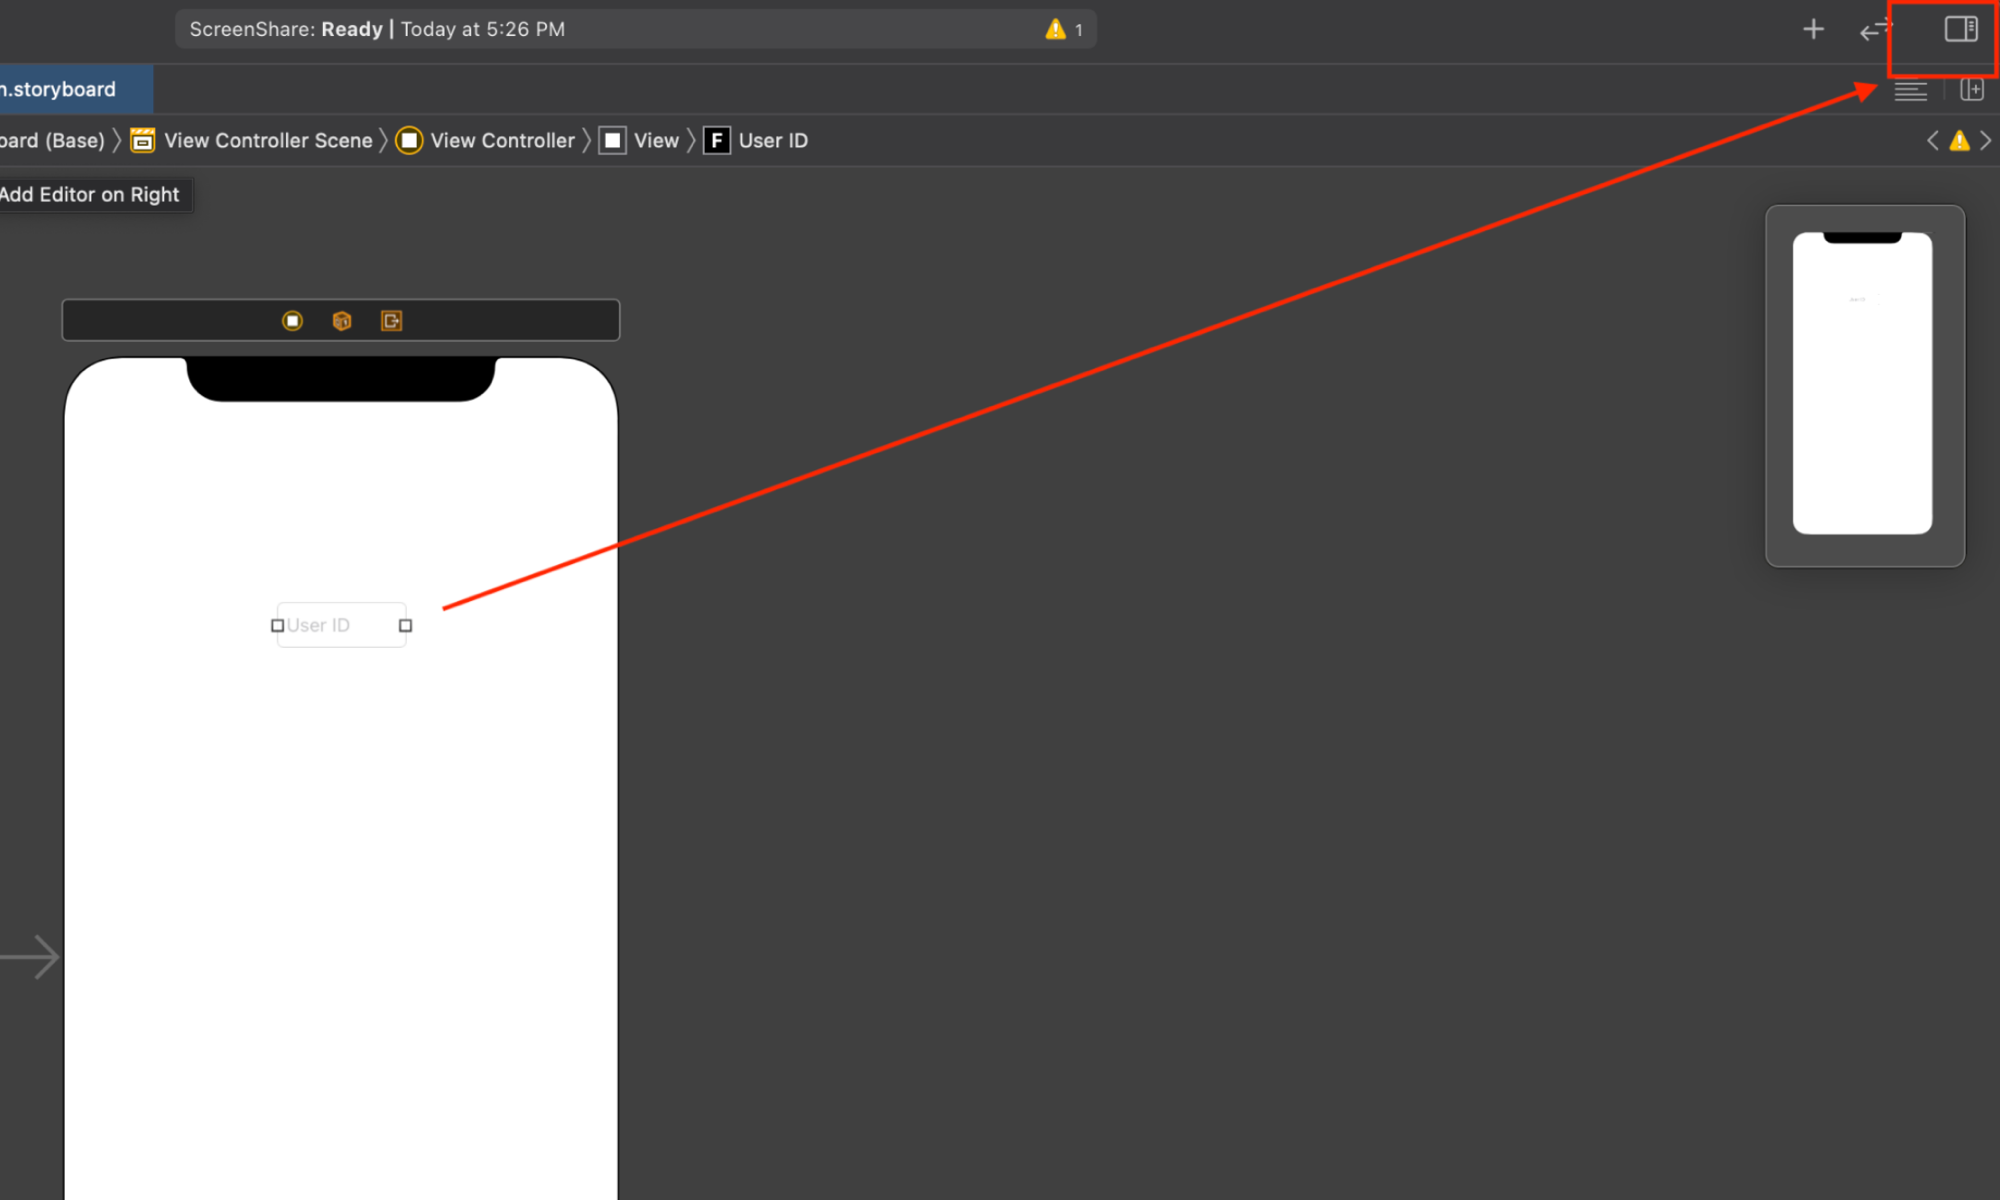Viewport: 2000px width, 1200px height.
Task: Open the View Controller Scene breadcrumb
Action: click(268, 141)
